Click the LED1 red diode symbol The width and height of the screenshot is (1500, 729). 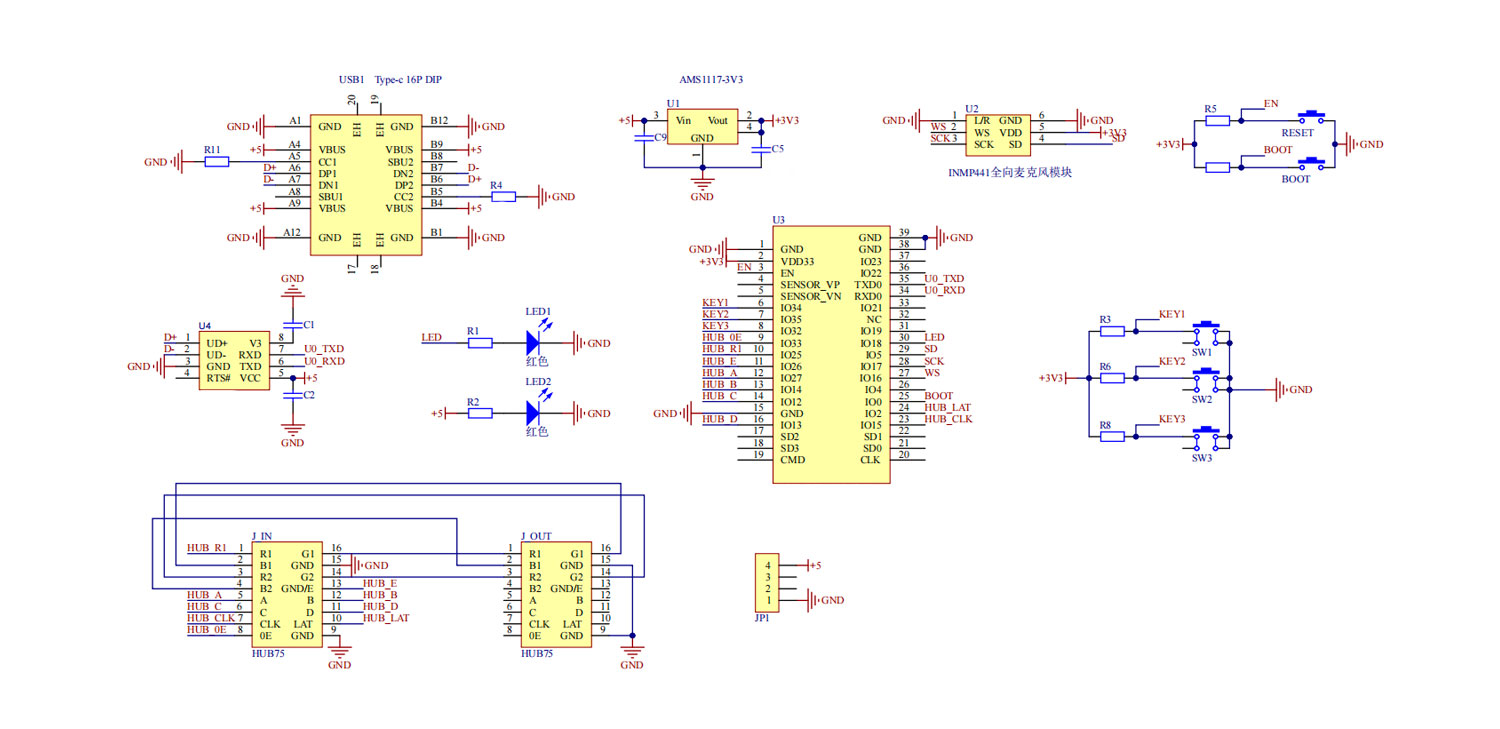534,343
